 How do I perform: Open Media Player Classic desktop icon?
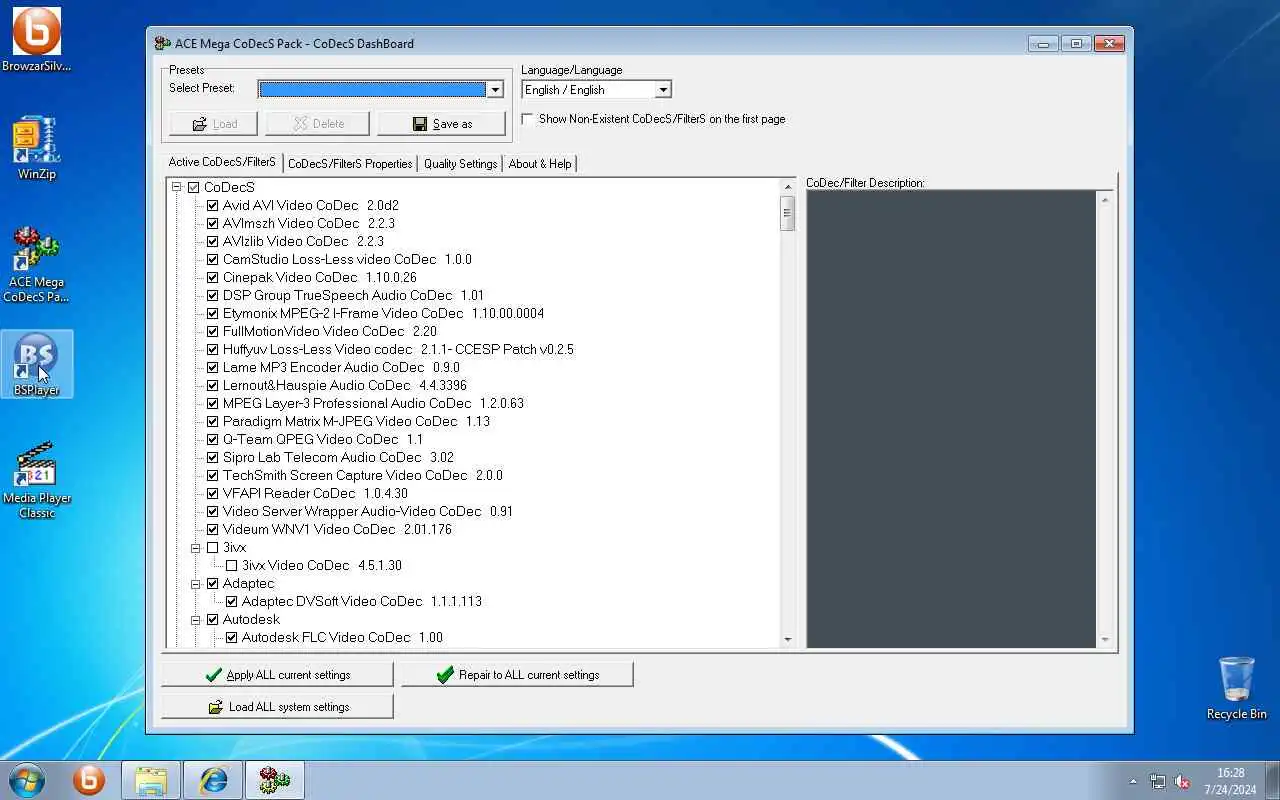coord(37,480)
